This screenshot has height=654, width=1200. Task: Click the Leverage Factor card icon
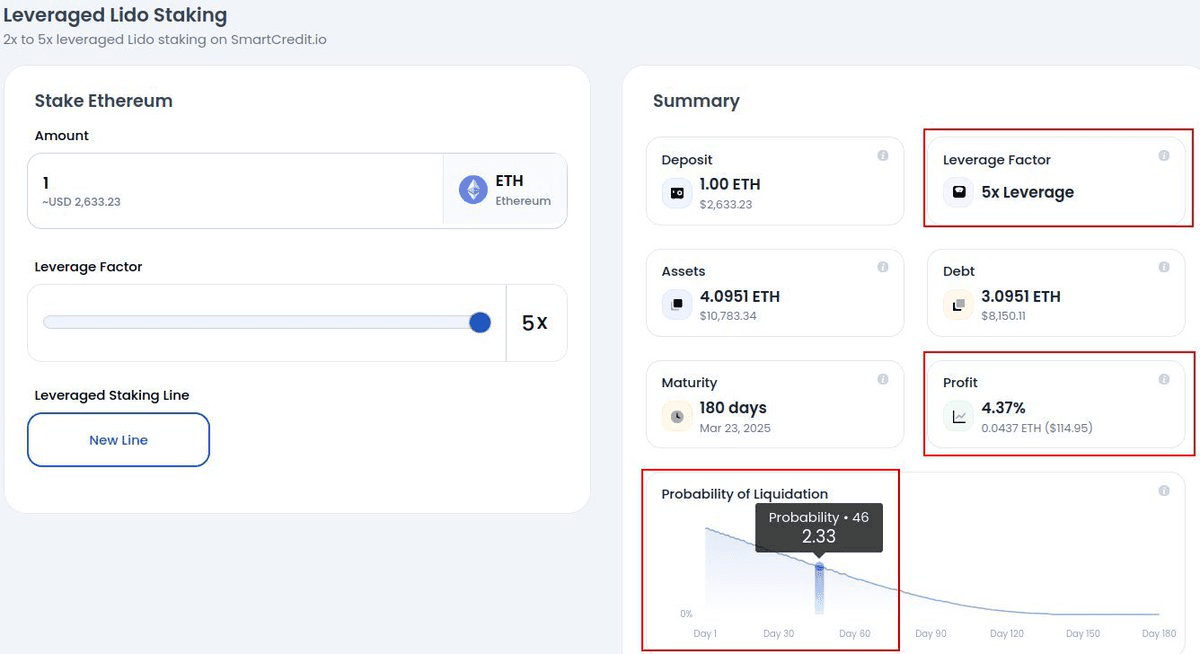pyautogui.click(x=959, y=192)
